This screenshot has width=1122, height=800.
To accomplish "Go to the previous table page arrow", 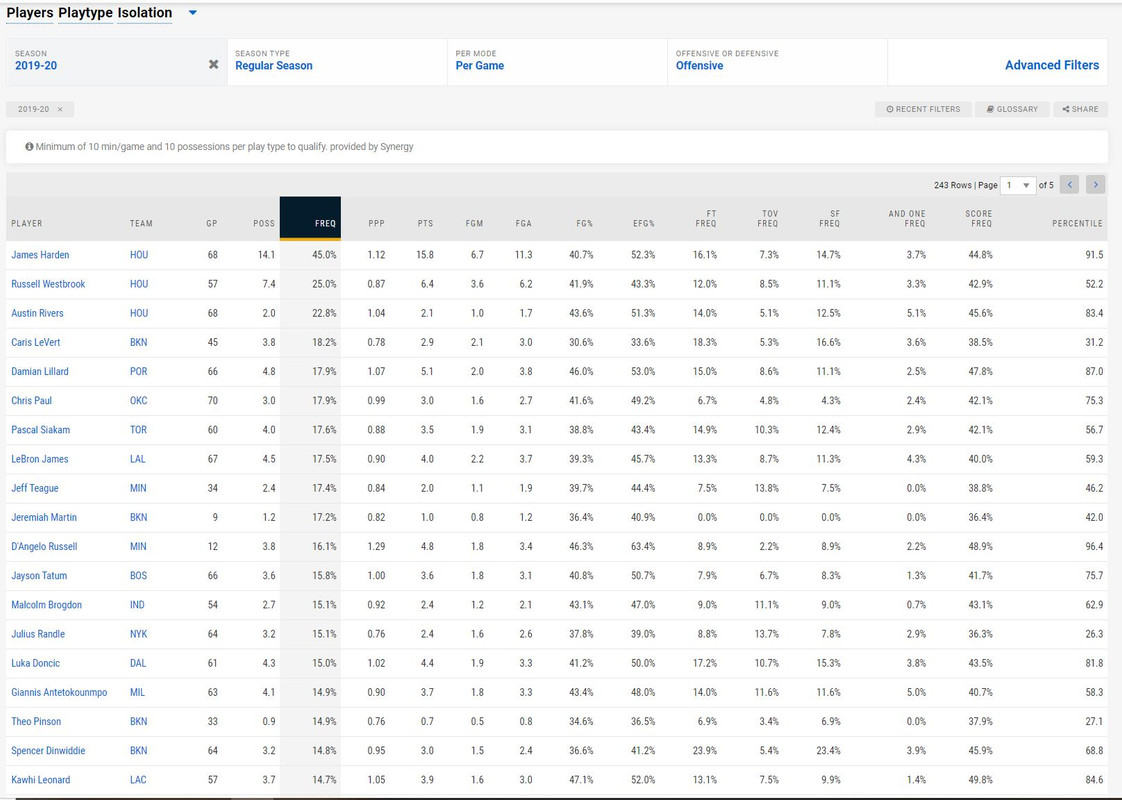I will pyautogui.click(x=1069, y=185).
